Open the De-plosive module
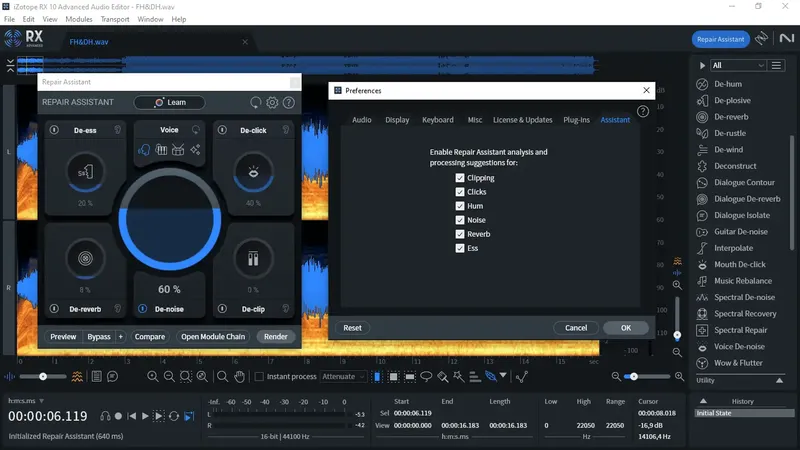The image size is (800, 450). (732, 101)
